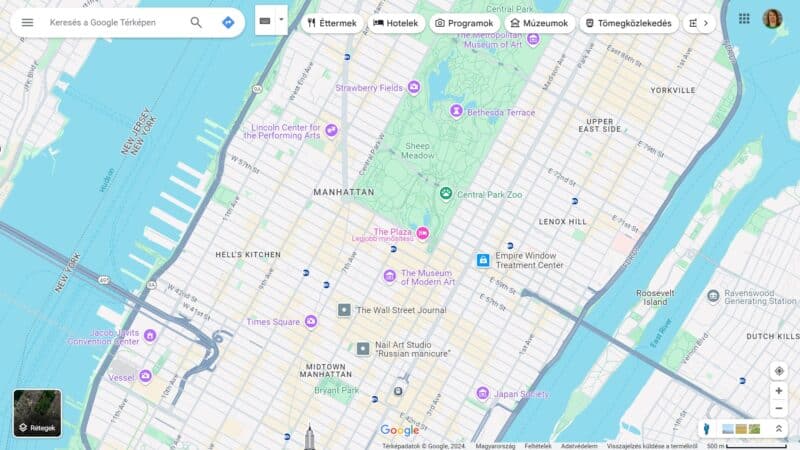The image size is (800, 450).
Task: Click the Tömegközlekedés chip
Action: [629, 23]
